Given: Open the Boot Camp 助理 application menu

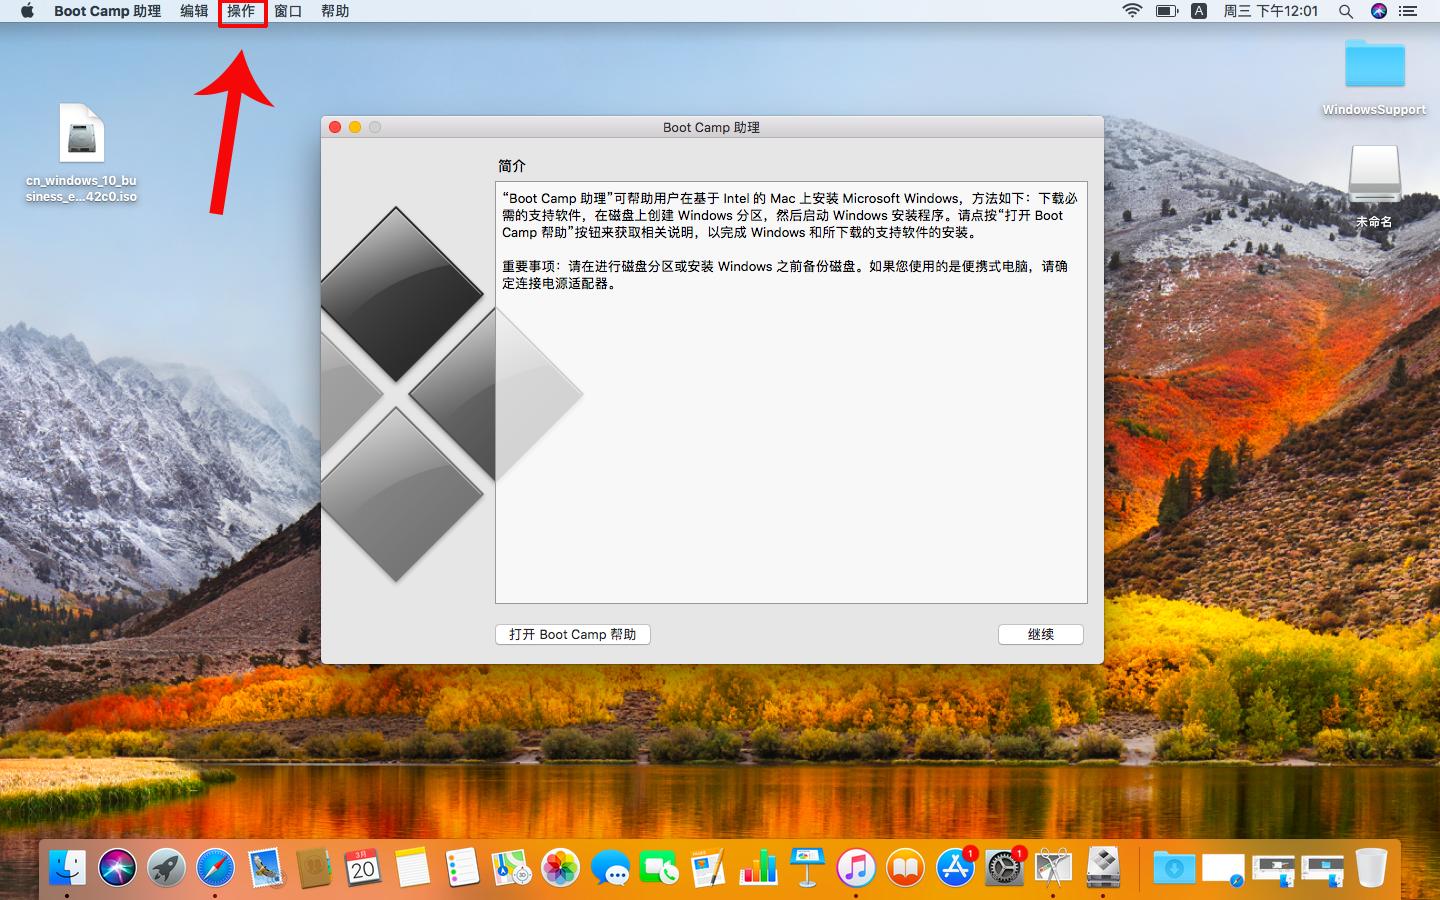Looking at the screenshot, I should coord(106,11).
